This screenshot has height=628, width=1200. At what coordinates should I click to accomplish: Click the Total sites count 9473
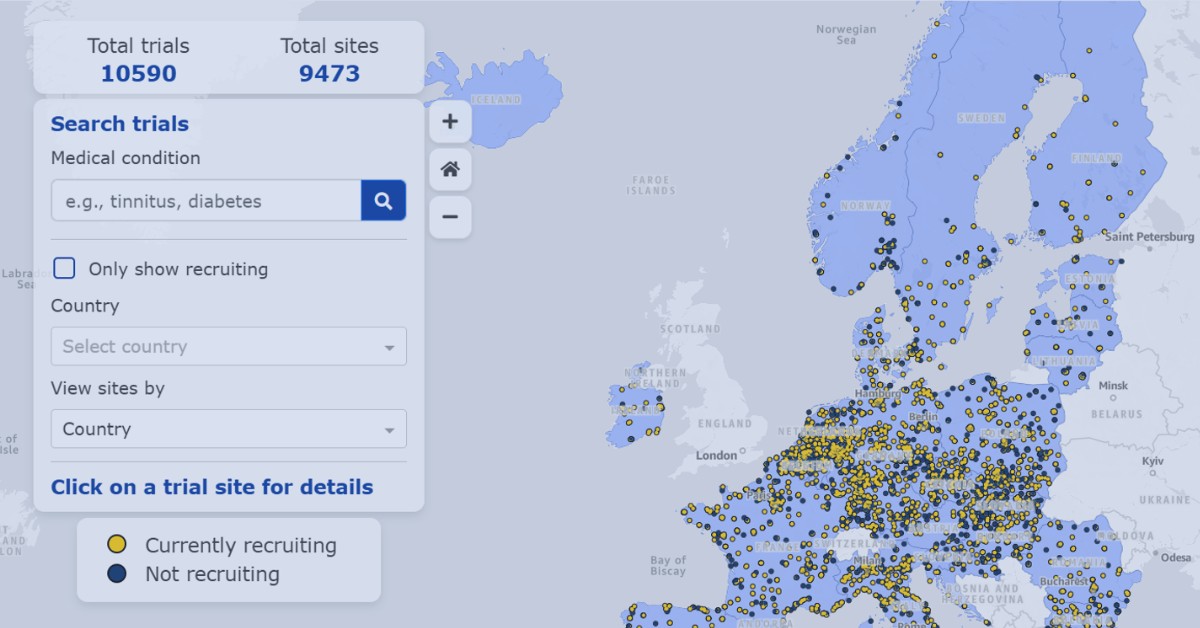(329, 74)
